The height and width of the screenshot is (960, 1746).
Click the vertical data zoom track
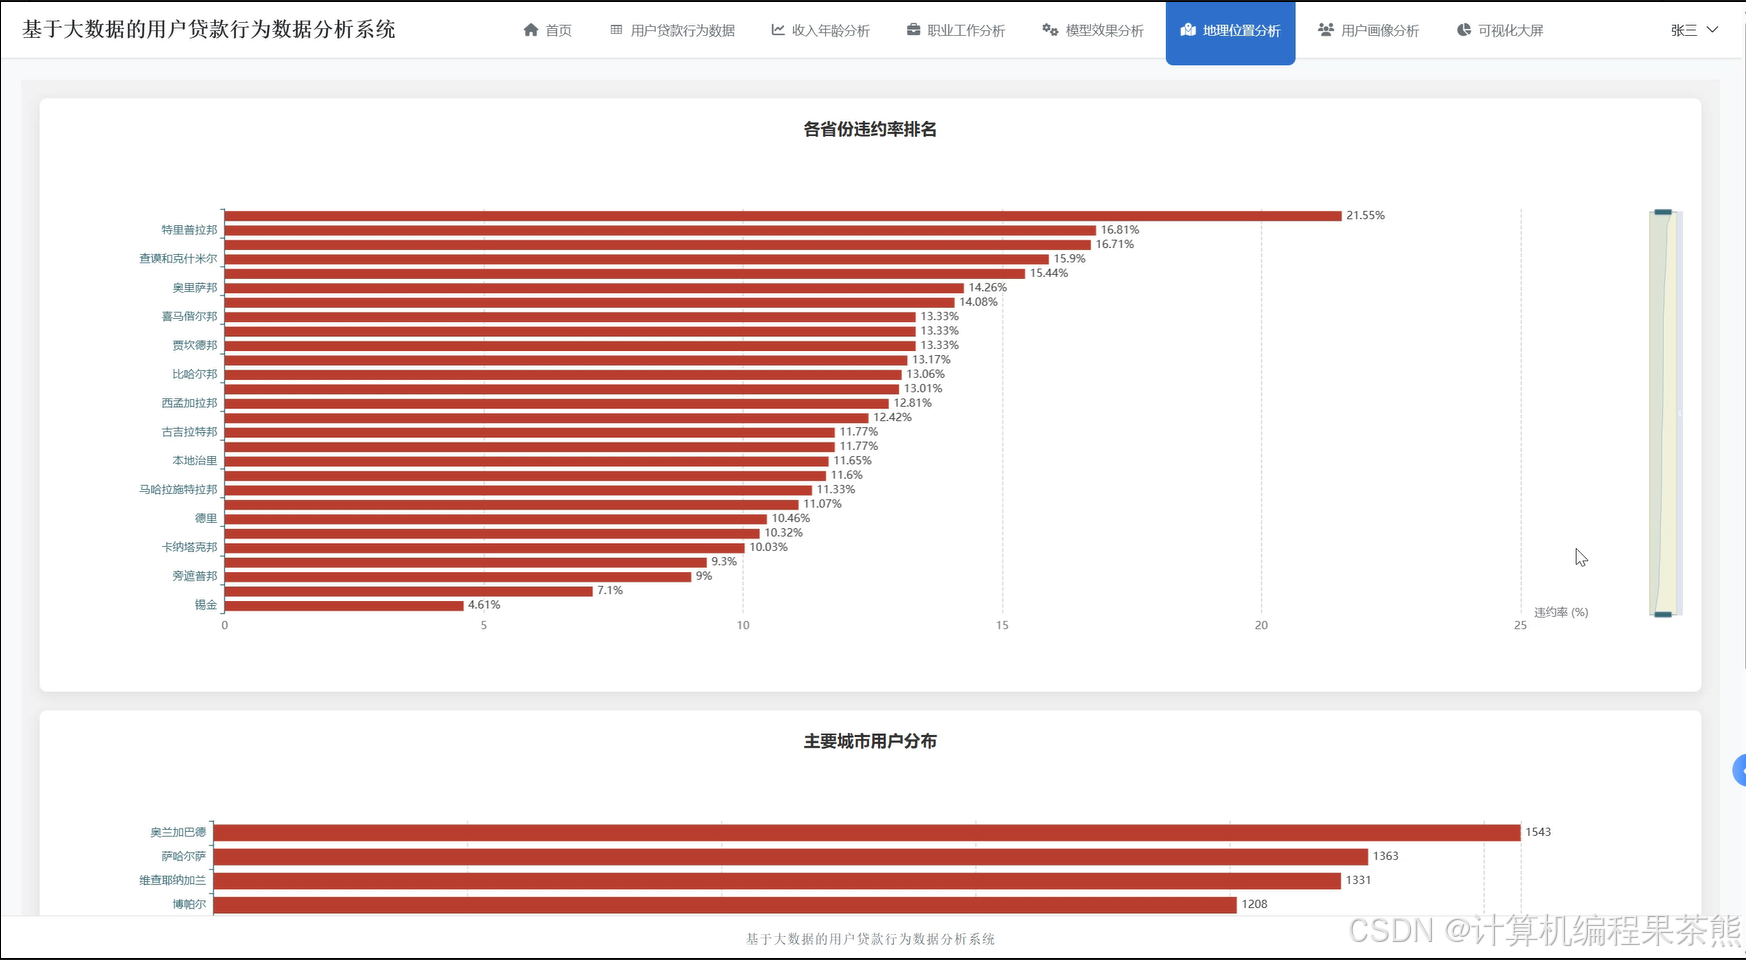click(1662, 410)
